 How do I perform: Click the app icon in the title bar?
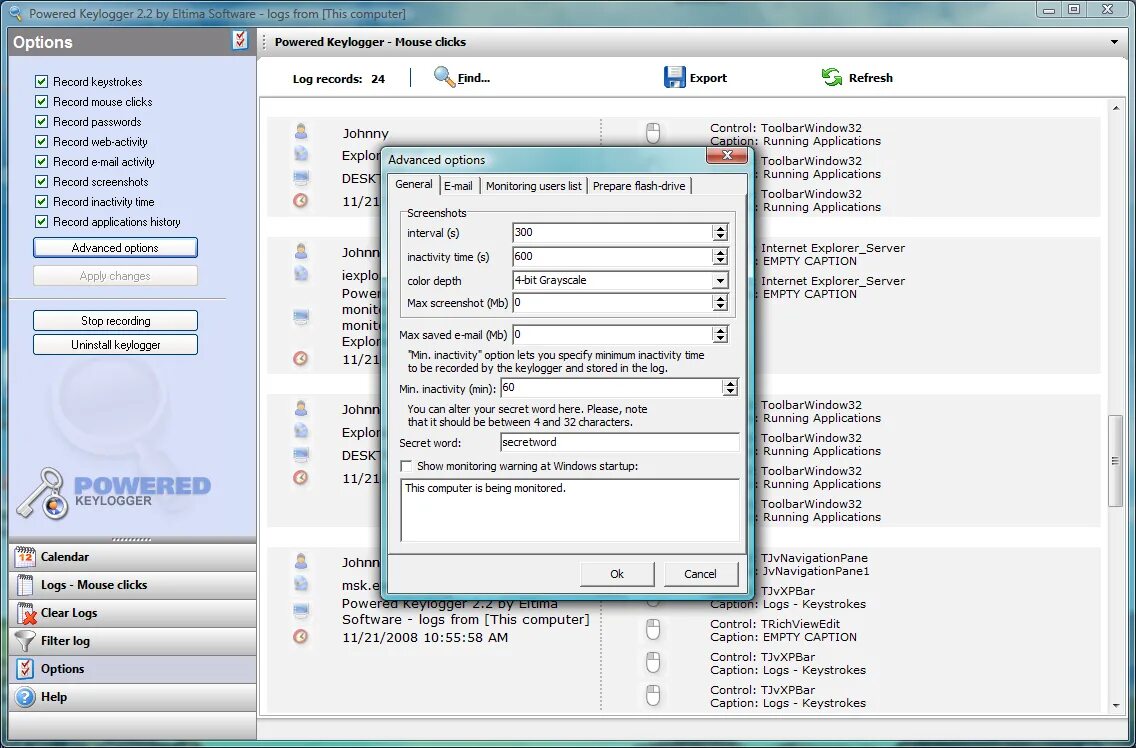(15, 13)
